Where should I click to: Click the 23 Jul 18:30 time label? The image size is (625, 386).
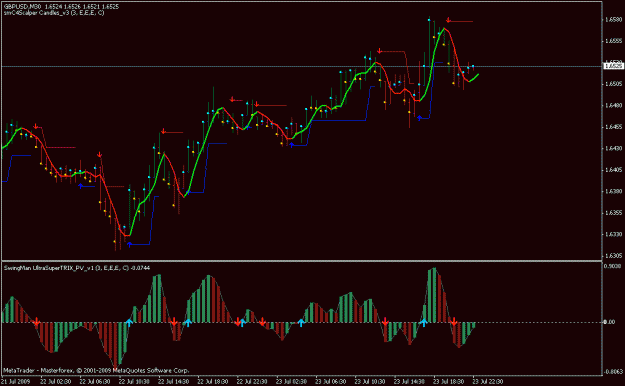[x=449, y=382]
